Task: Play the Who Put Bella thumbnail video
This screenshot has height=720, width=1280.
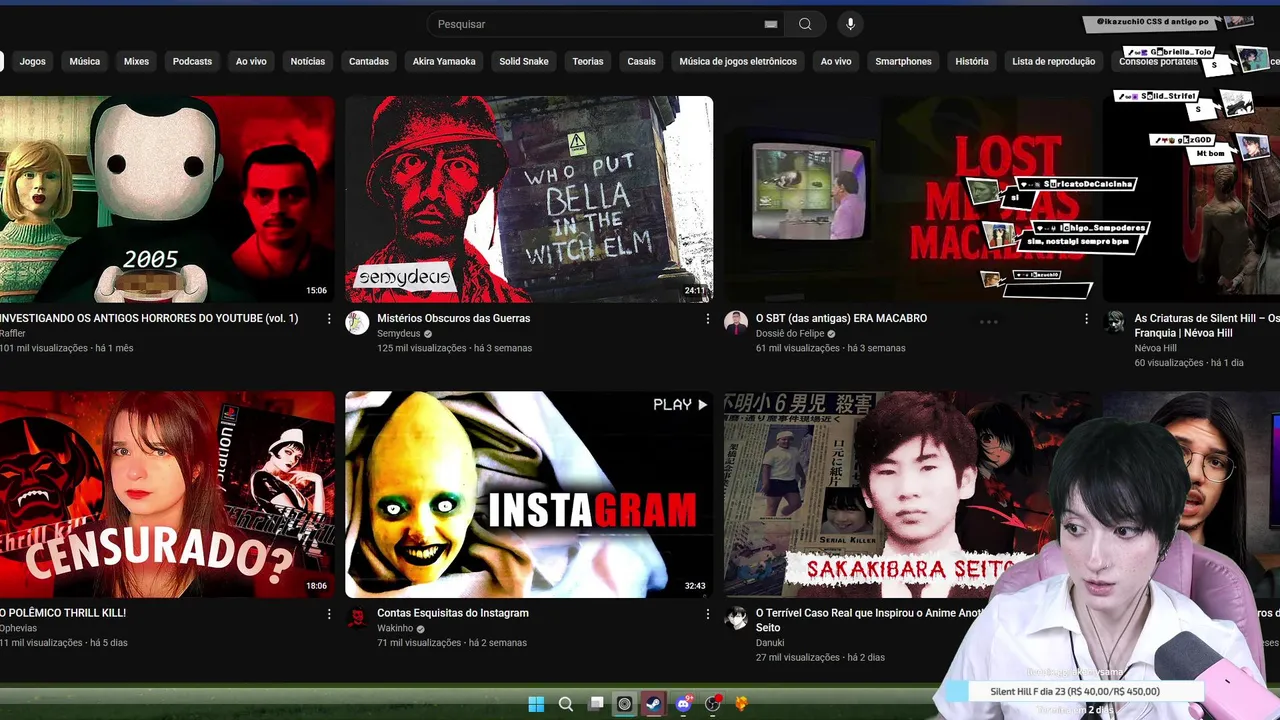Action: coord(529,199)
